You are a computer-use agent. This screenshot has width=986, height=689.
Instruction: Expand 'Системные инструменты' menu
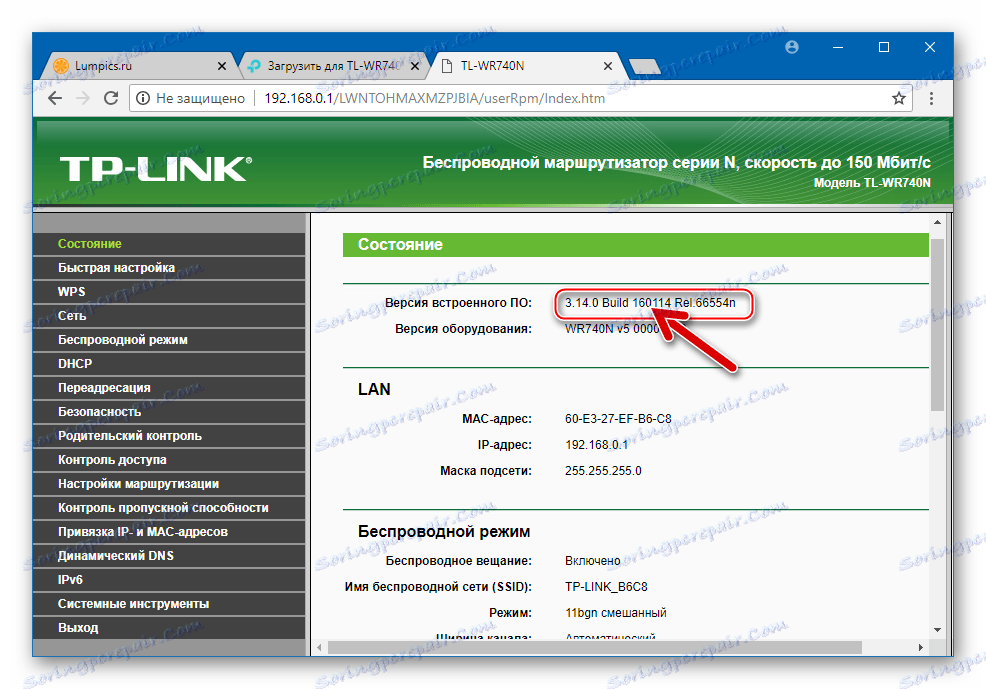(169, 604)
